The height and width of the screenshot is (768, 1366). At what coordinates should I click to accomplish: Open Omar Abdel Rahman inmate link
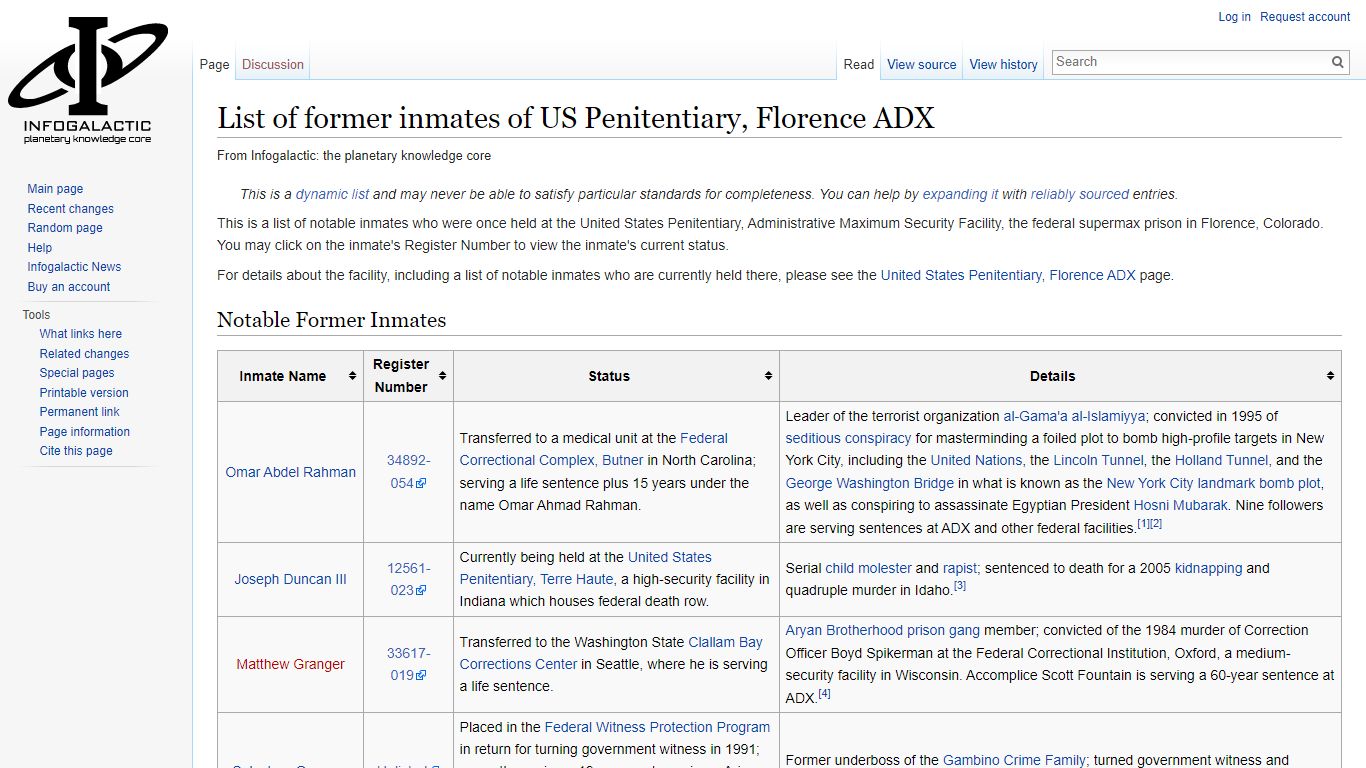[291, 472]
